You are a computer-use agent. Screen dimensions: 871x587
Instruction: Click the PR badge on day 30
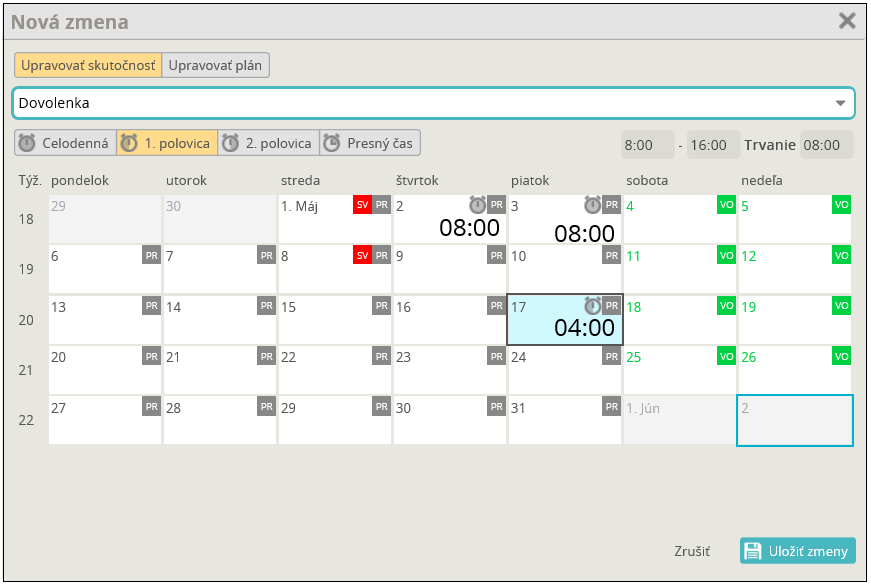click(x=497, y=407)
